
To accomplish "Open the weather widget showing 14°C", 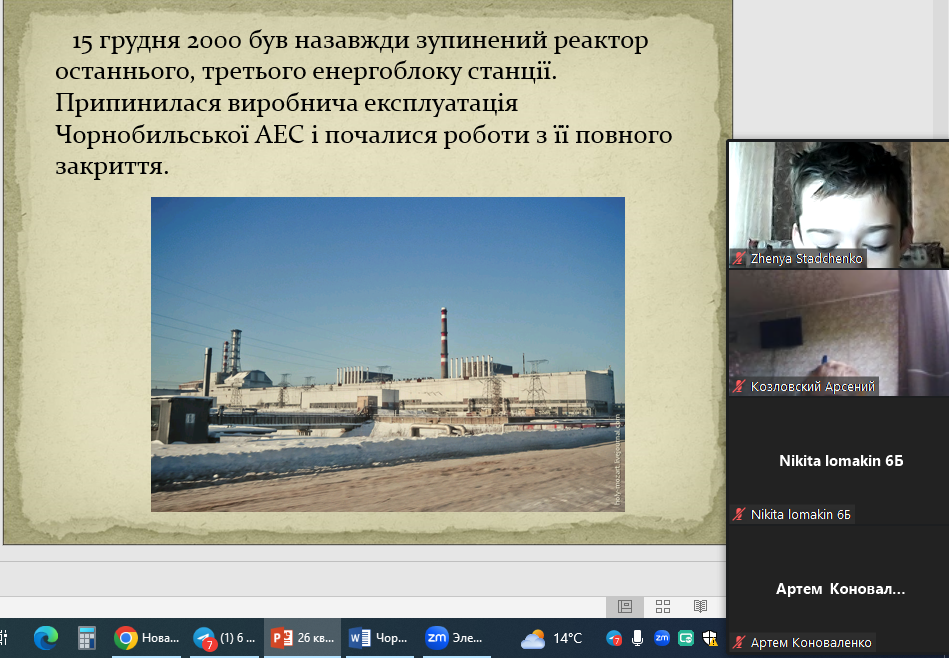I will 552,639.
